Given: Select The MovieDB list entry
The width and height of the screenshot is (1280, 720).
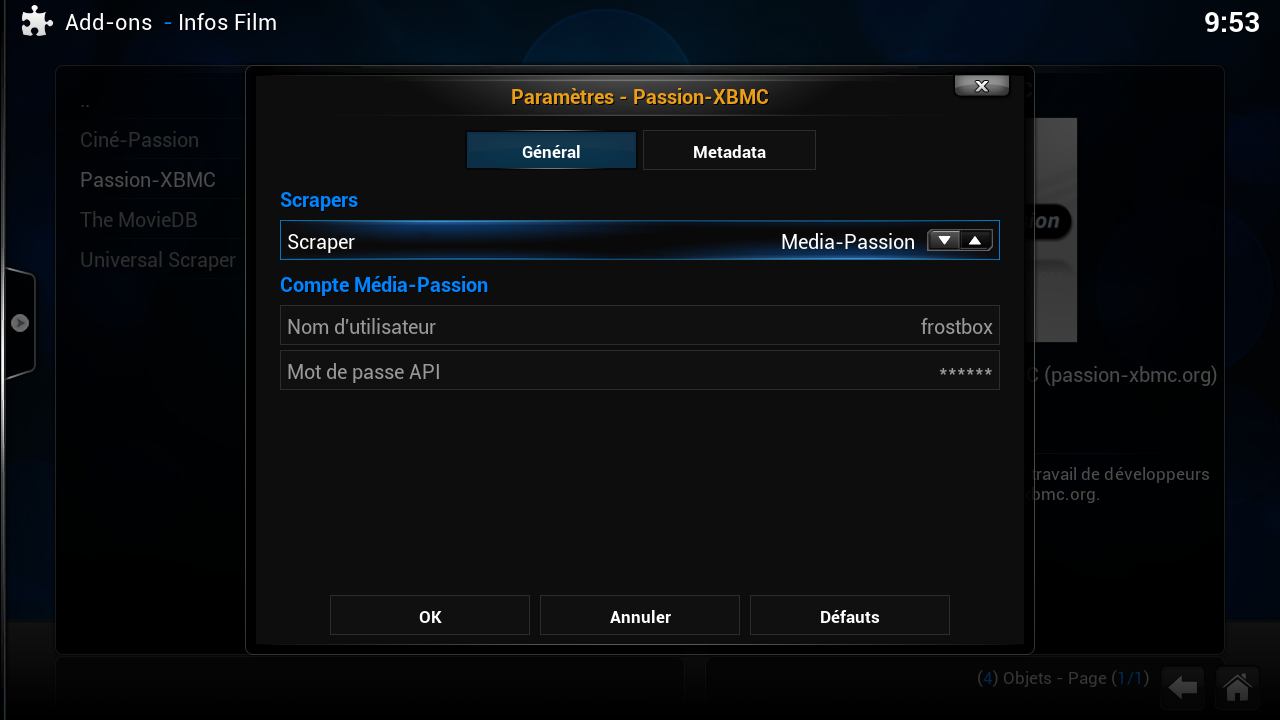Looking at the screenshot, I should tap(139, 220).
